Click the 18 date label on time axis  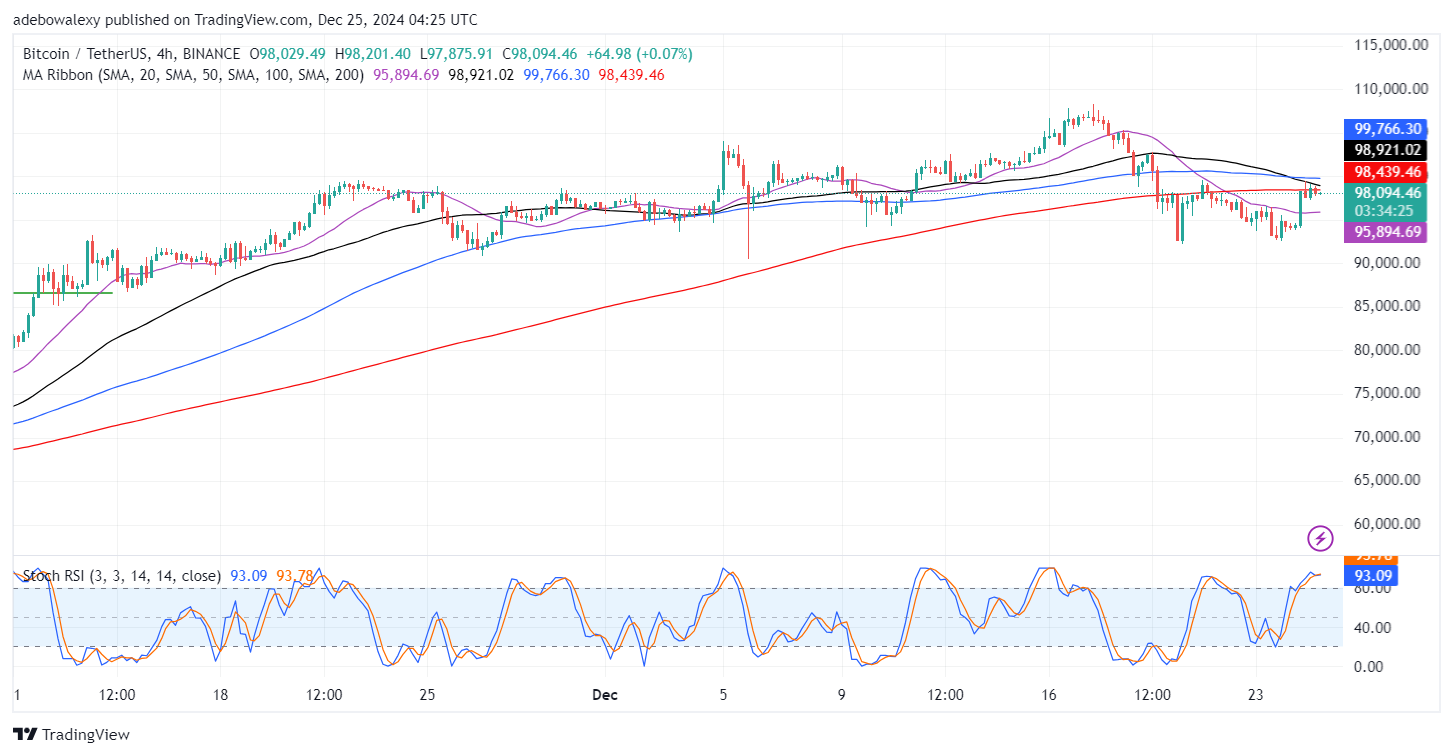pos(221,695)
